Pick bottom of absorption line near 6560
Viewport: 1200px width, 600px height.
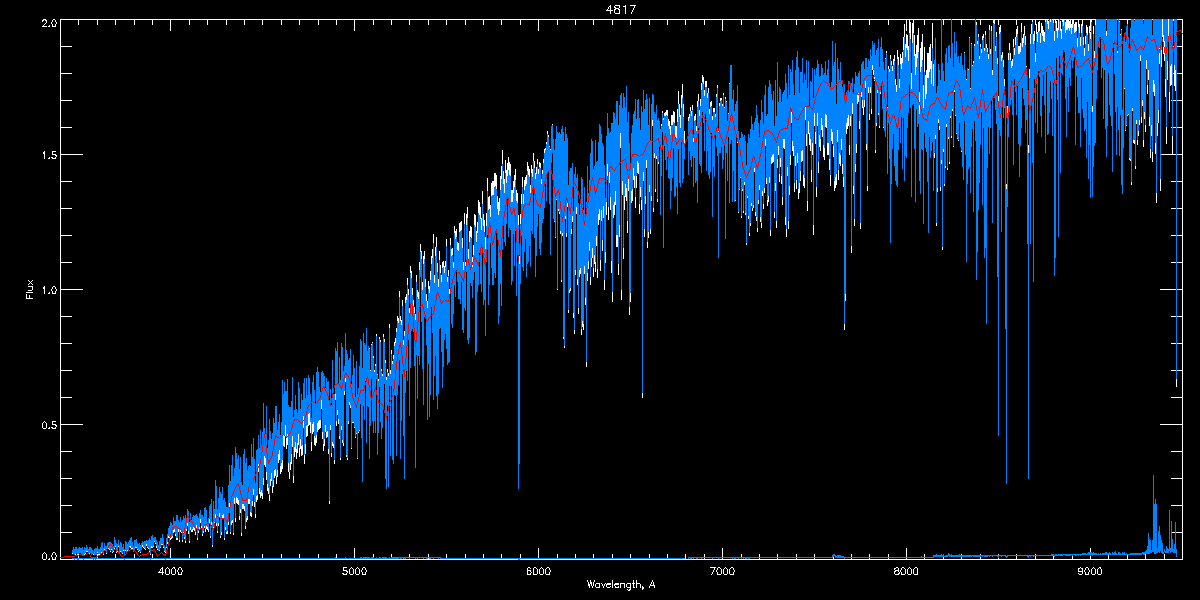click(x=642, y=395)
